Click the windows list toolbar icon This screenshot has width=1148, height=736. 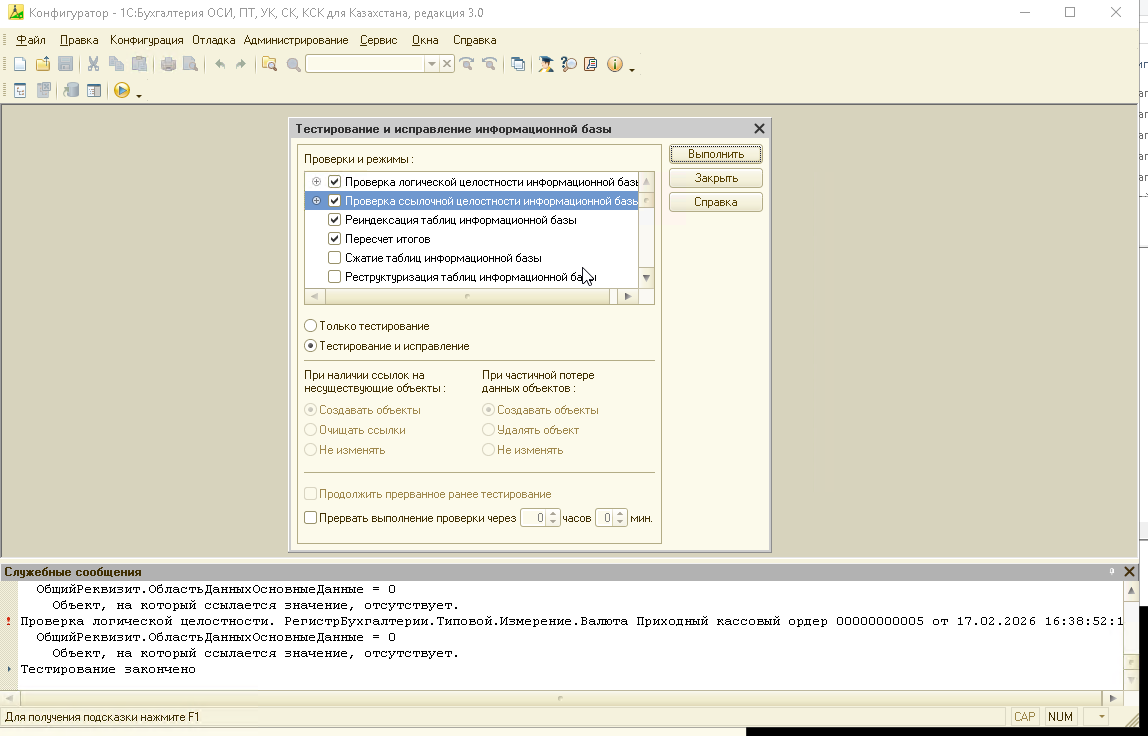point(517,64)
